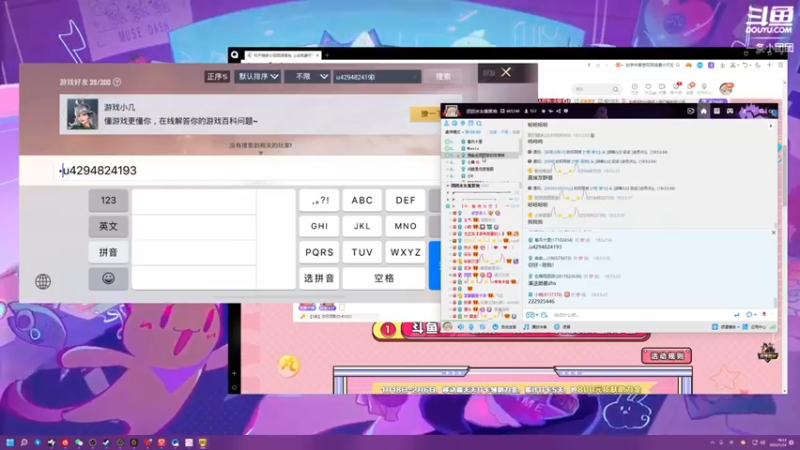Click the 搜索 button in friends panel

(x=443, y=77)
